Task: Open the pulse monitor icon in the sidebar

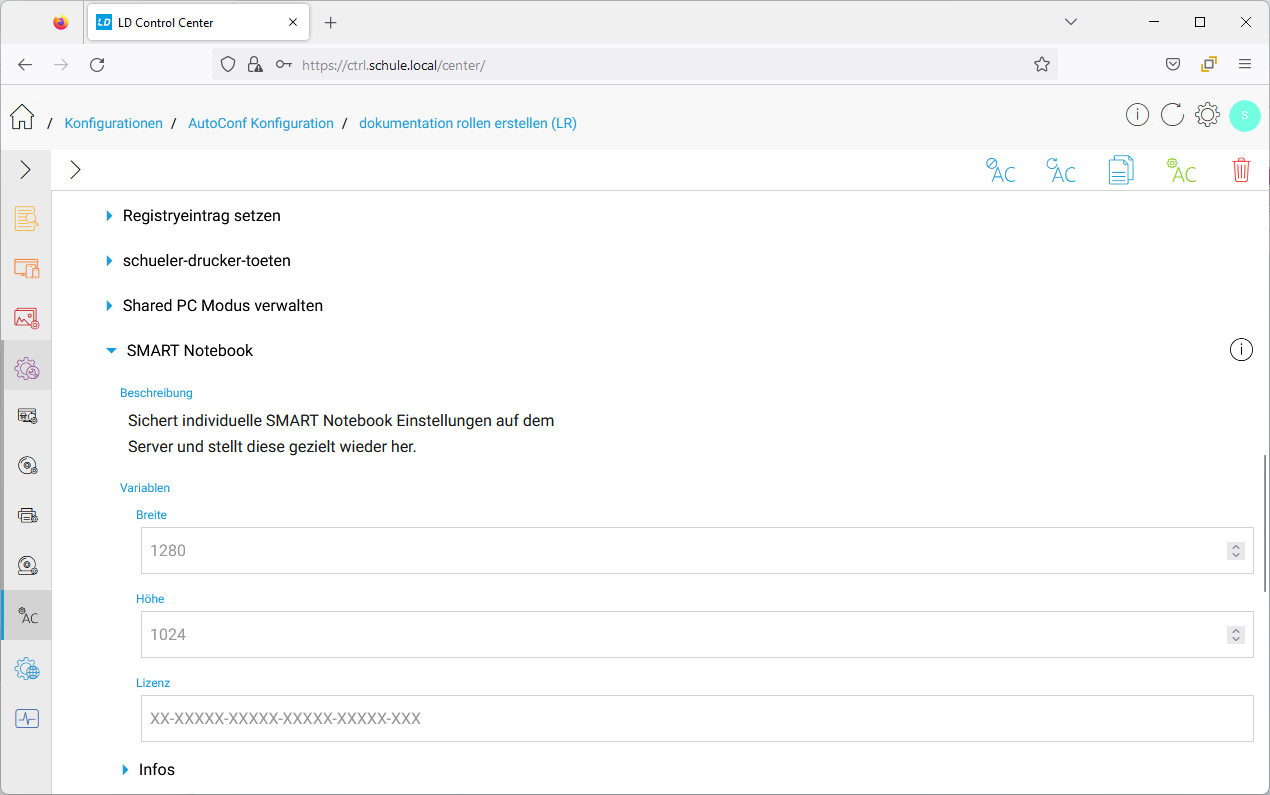Action: pyautogui.click(x=26, y=718)
